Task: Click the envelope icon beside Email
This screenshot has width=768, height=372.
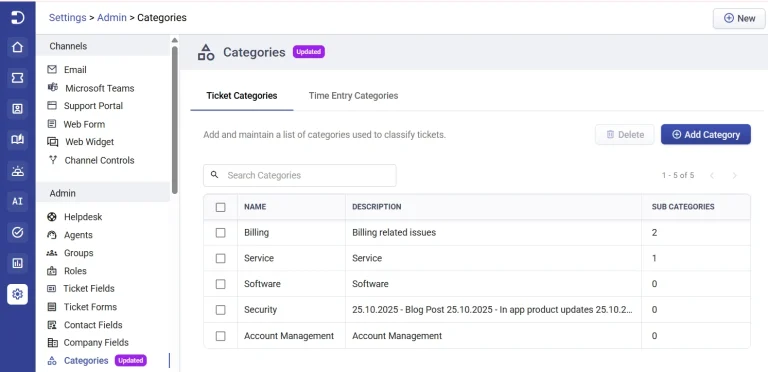Action: click(x=52, y=70)
